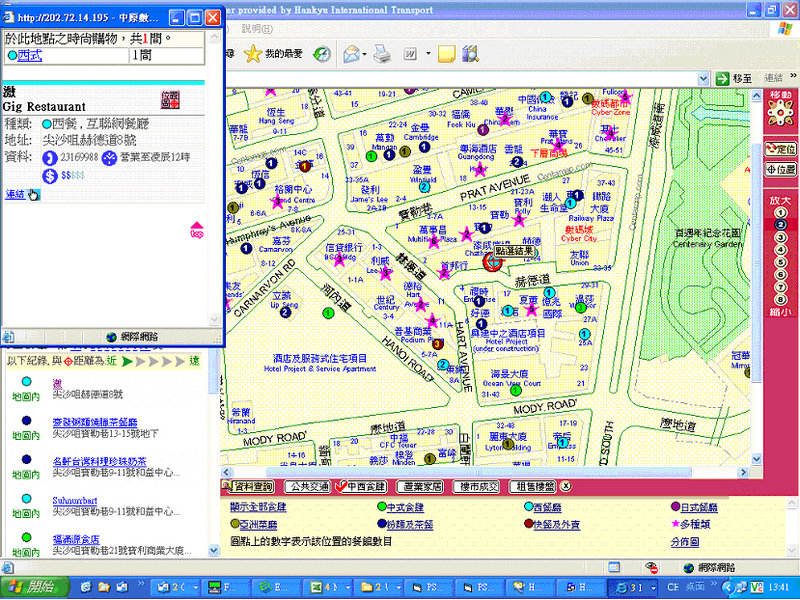Click the Favorites star icon in the toolbar
The width and height of the screenshot is (800, 600).
point(253,53)
